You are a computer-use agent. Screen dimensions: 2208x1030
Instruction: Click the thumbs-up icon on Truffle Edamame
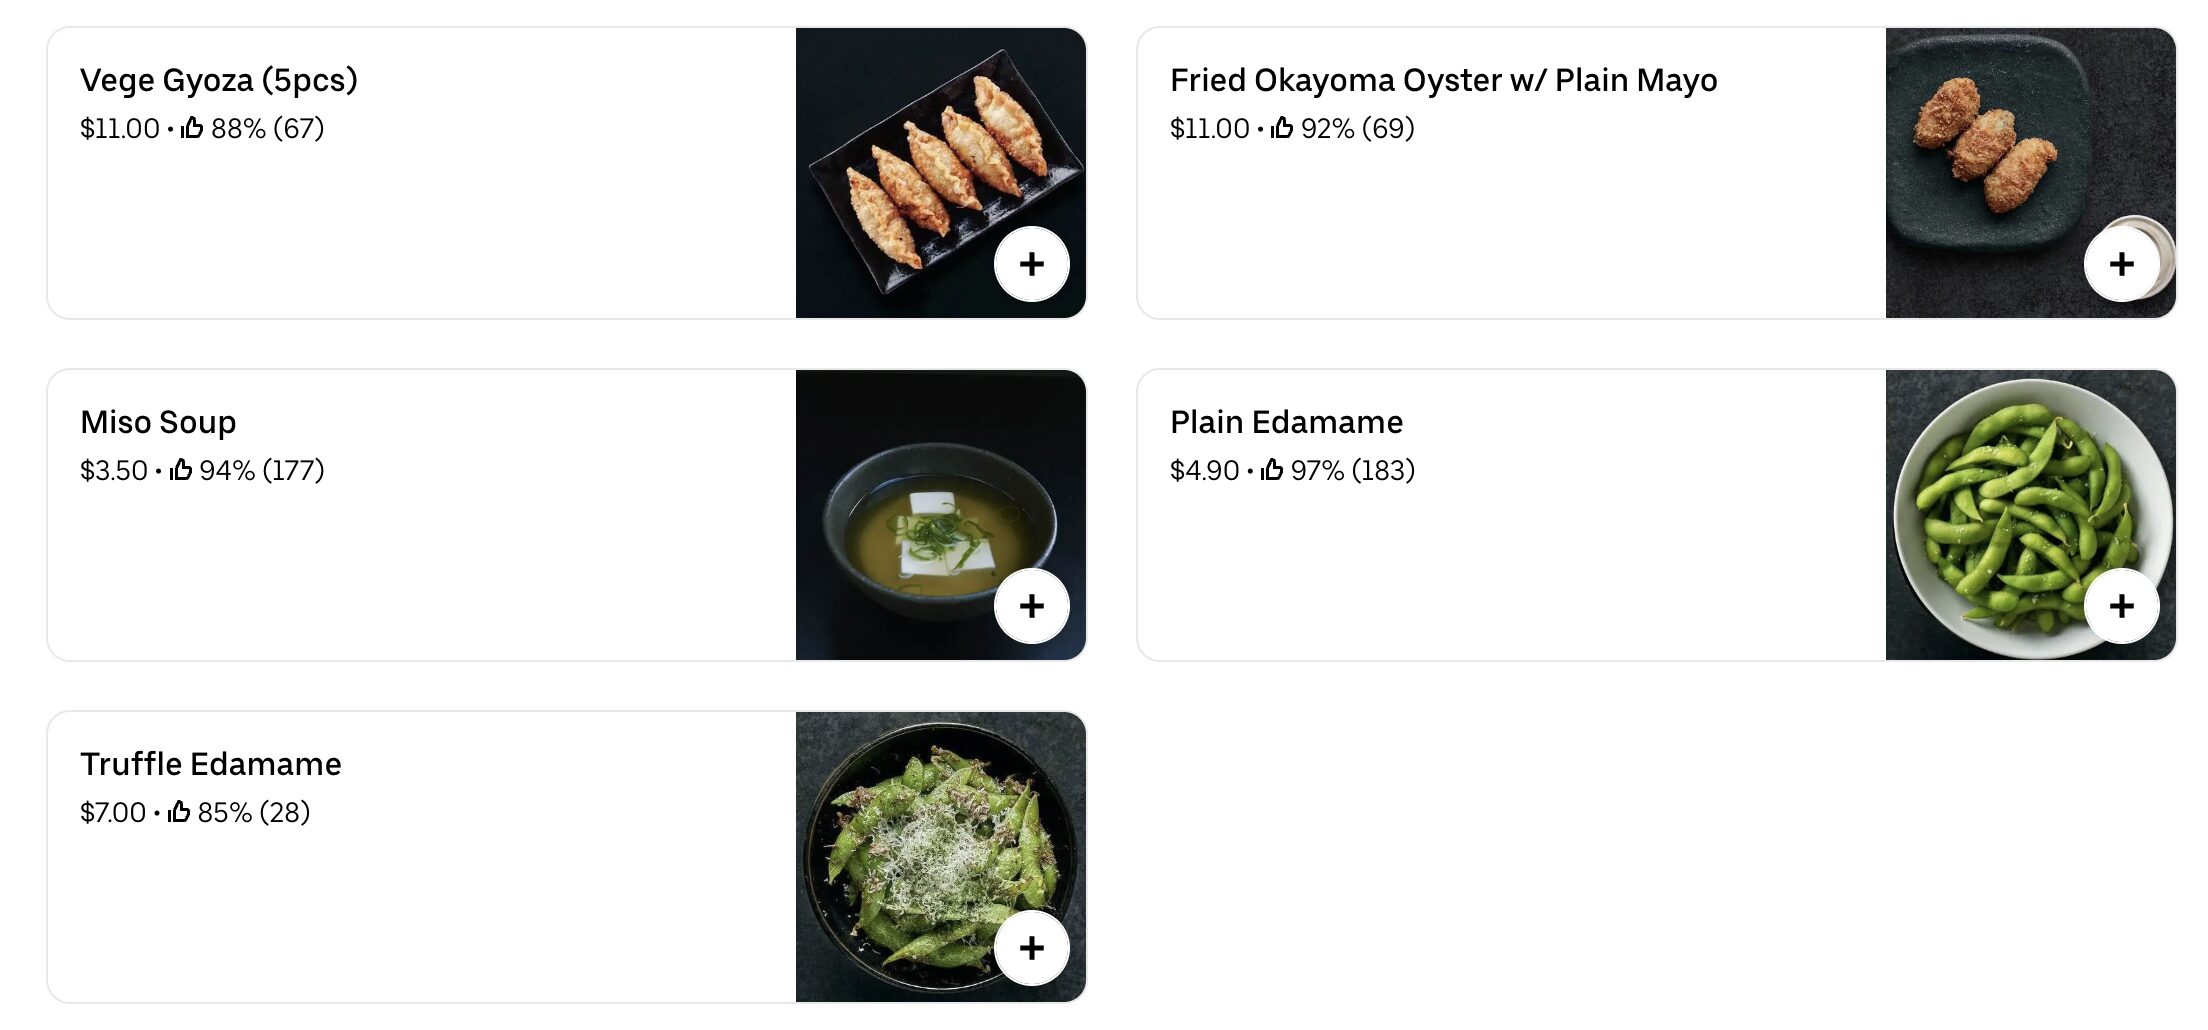(x=180, y=812)
